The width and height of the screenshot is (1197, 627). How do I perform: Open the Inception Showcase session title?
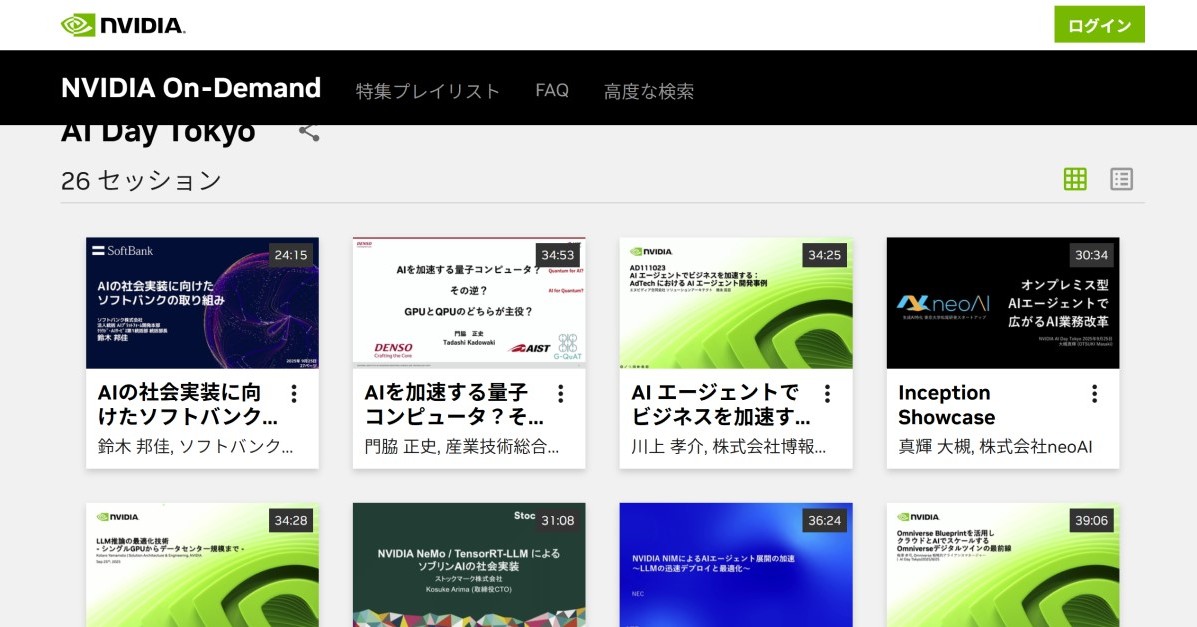pos(946,405)
